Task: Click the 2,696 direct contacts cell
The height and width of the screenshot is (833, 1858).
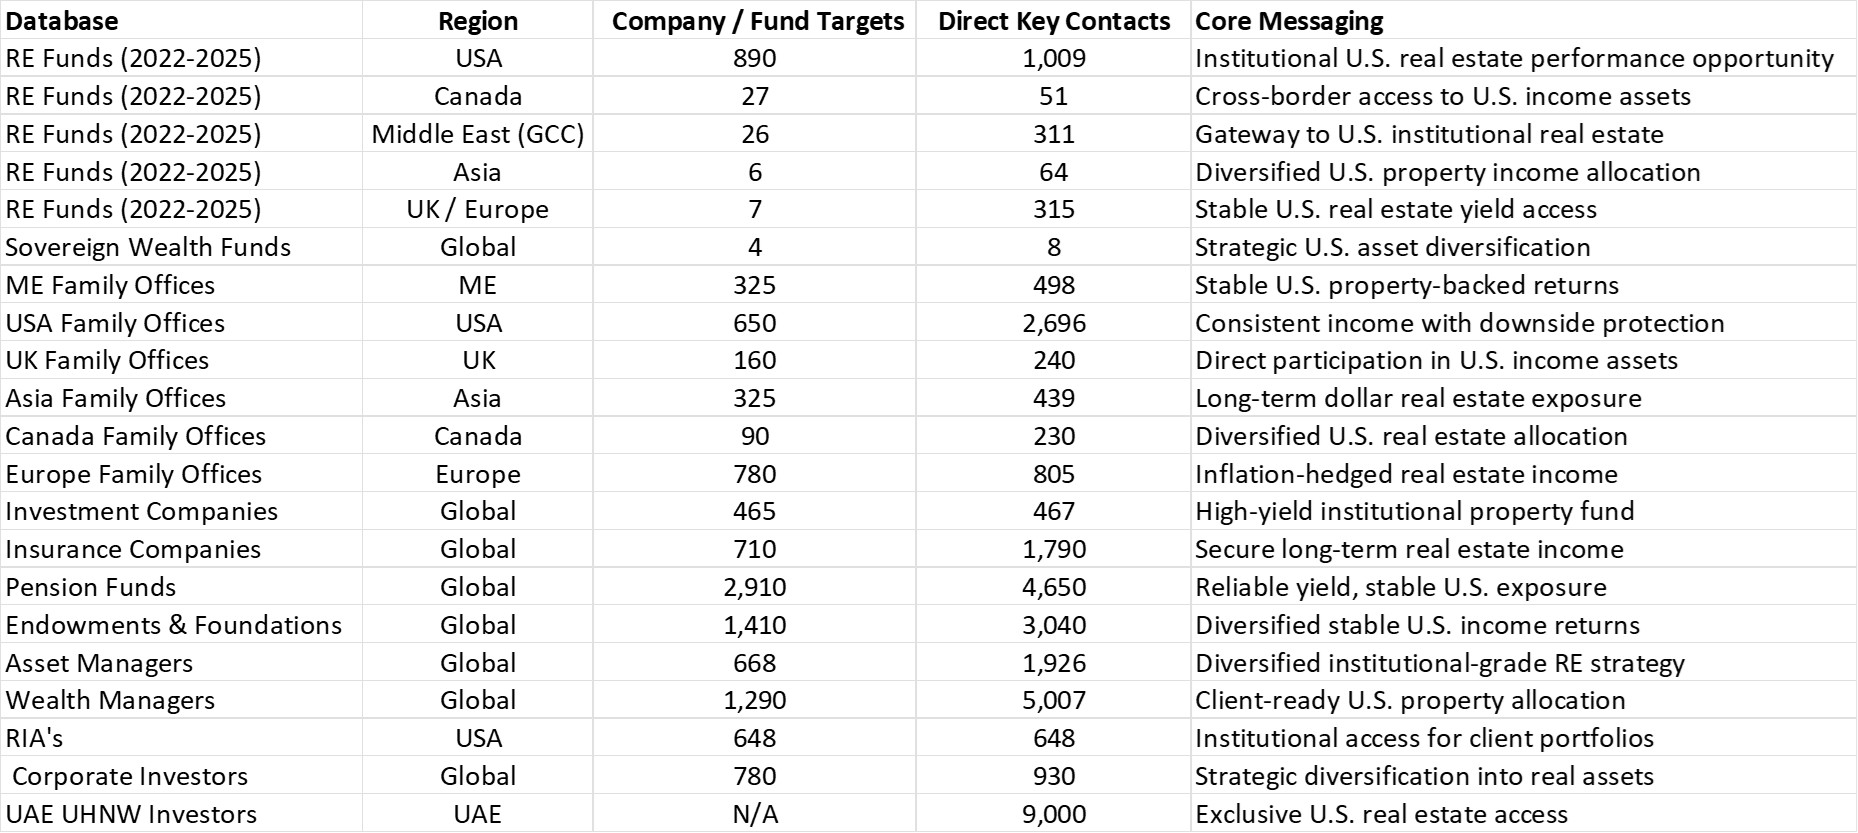Action: pos(1054,323)
